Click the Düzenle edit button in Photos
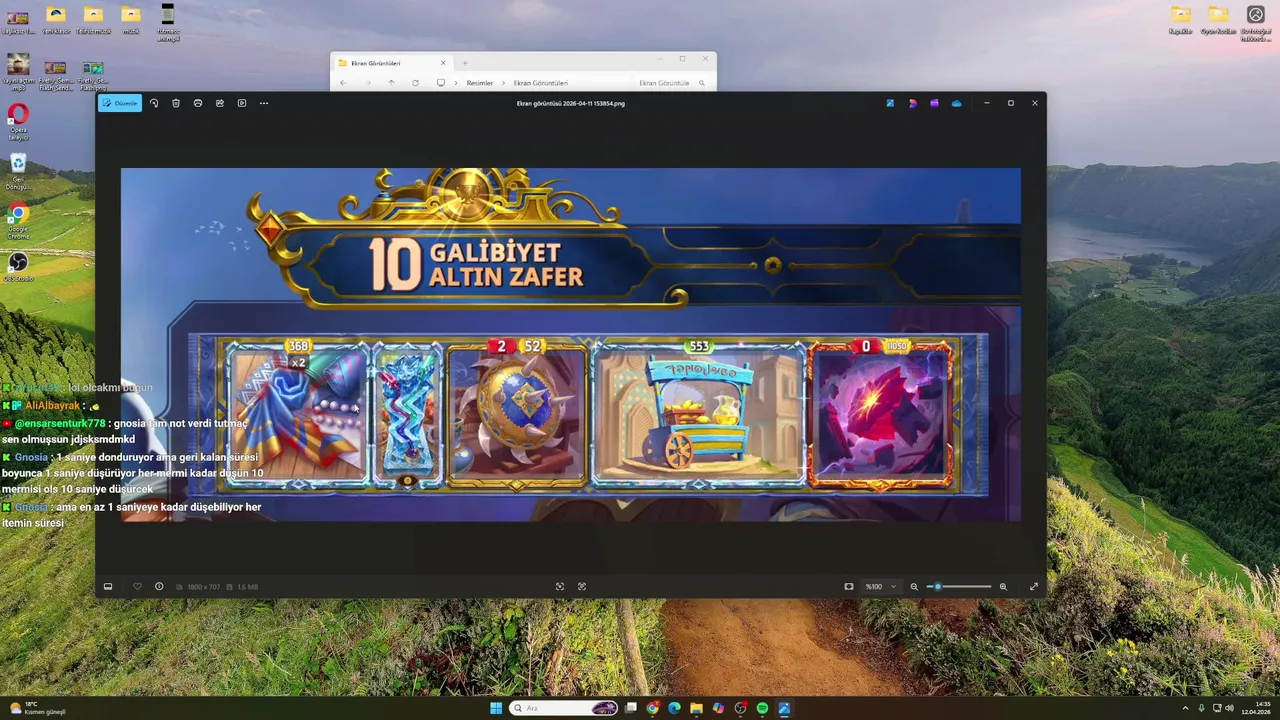 (x=120, y=103)
